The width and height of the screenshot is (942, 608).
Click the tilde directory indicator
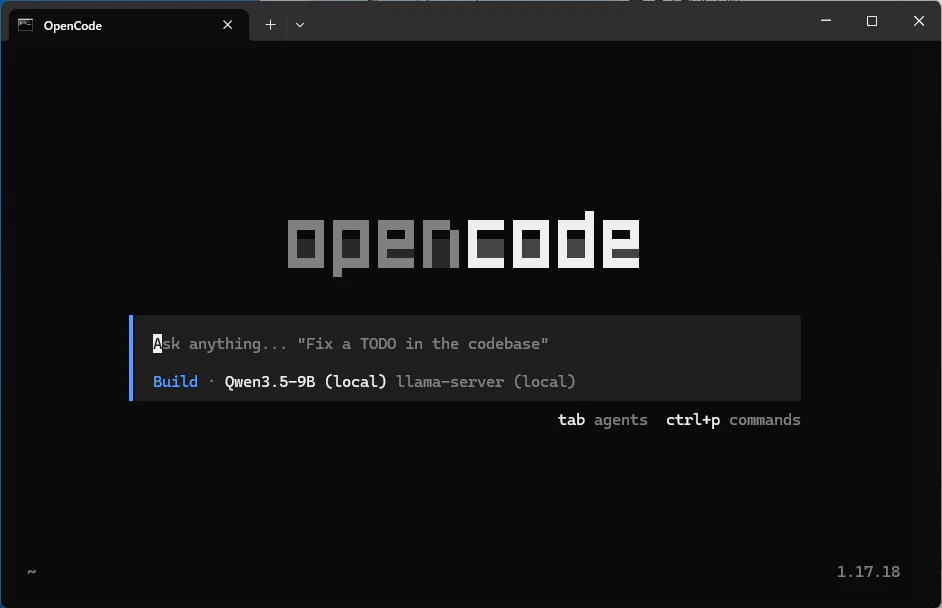31,571
